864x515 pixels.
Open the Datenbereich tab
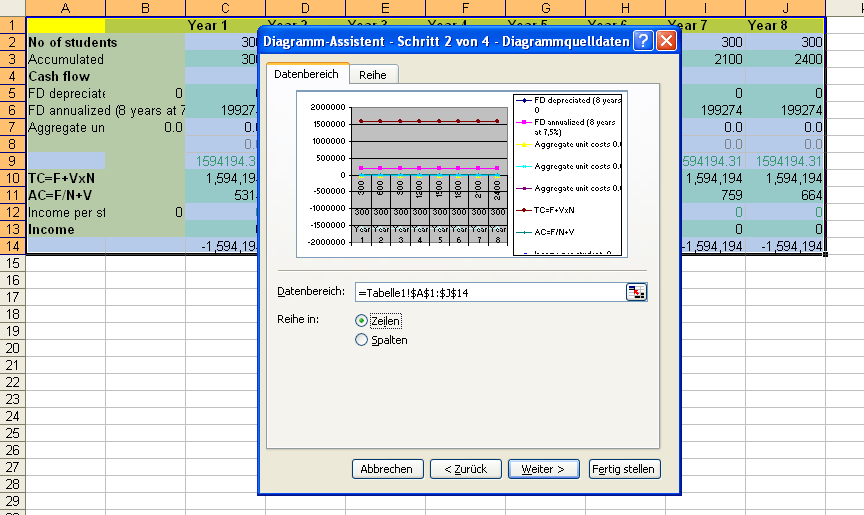306,74
